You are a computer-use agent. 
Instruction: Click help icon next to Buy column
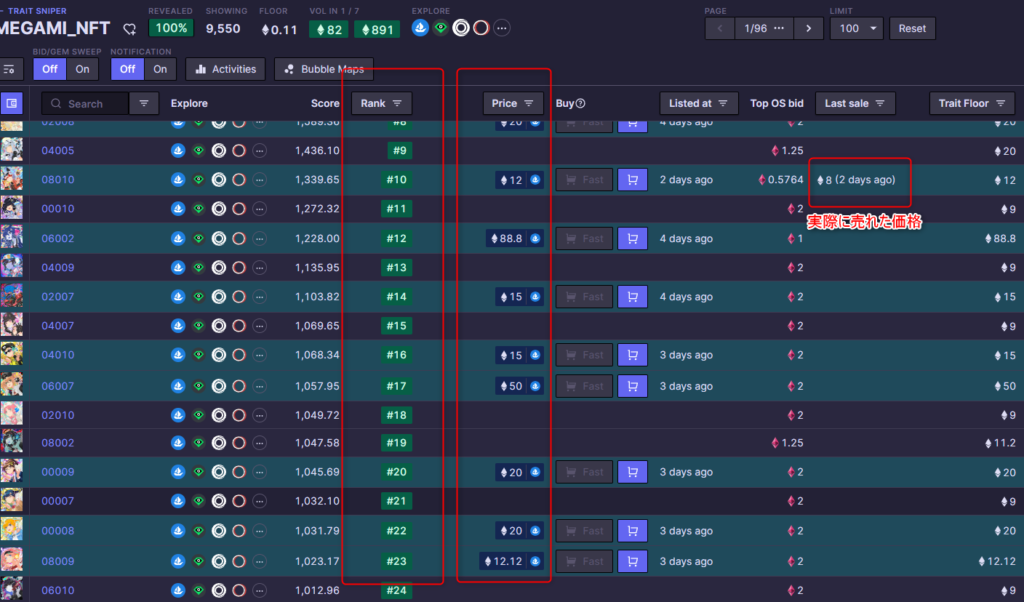pos(580,103)
